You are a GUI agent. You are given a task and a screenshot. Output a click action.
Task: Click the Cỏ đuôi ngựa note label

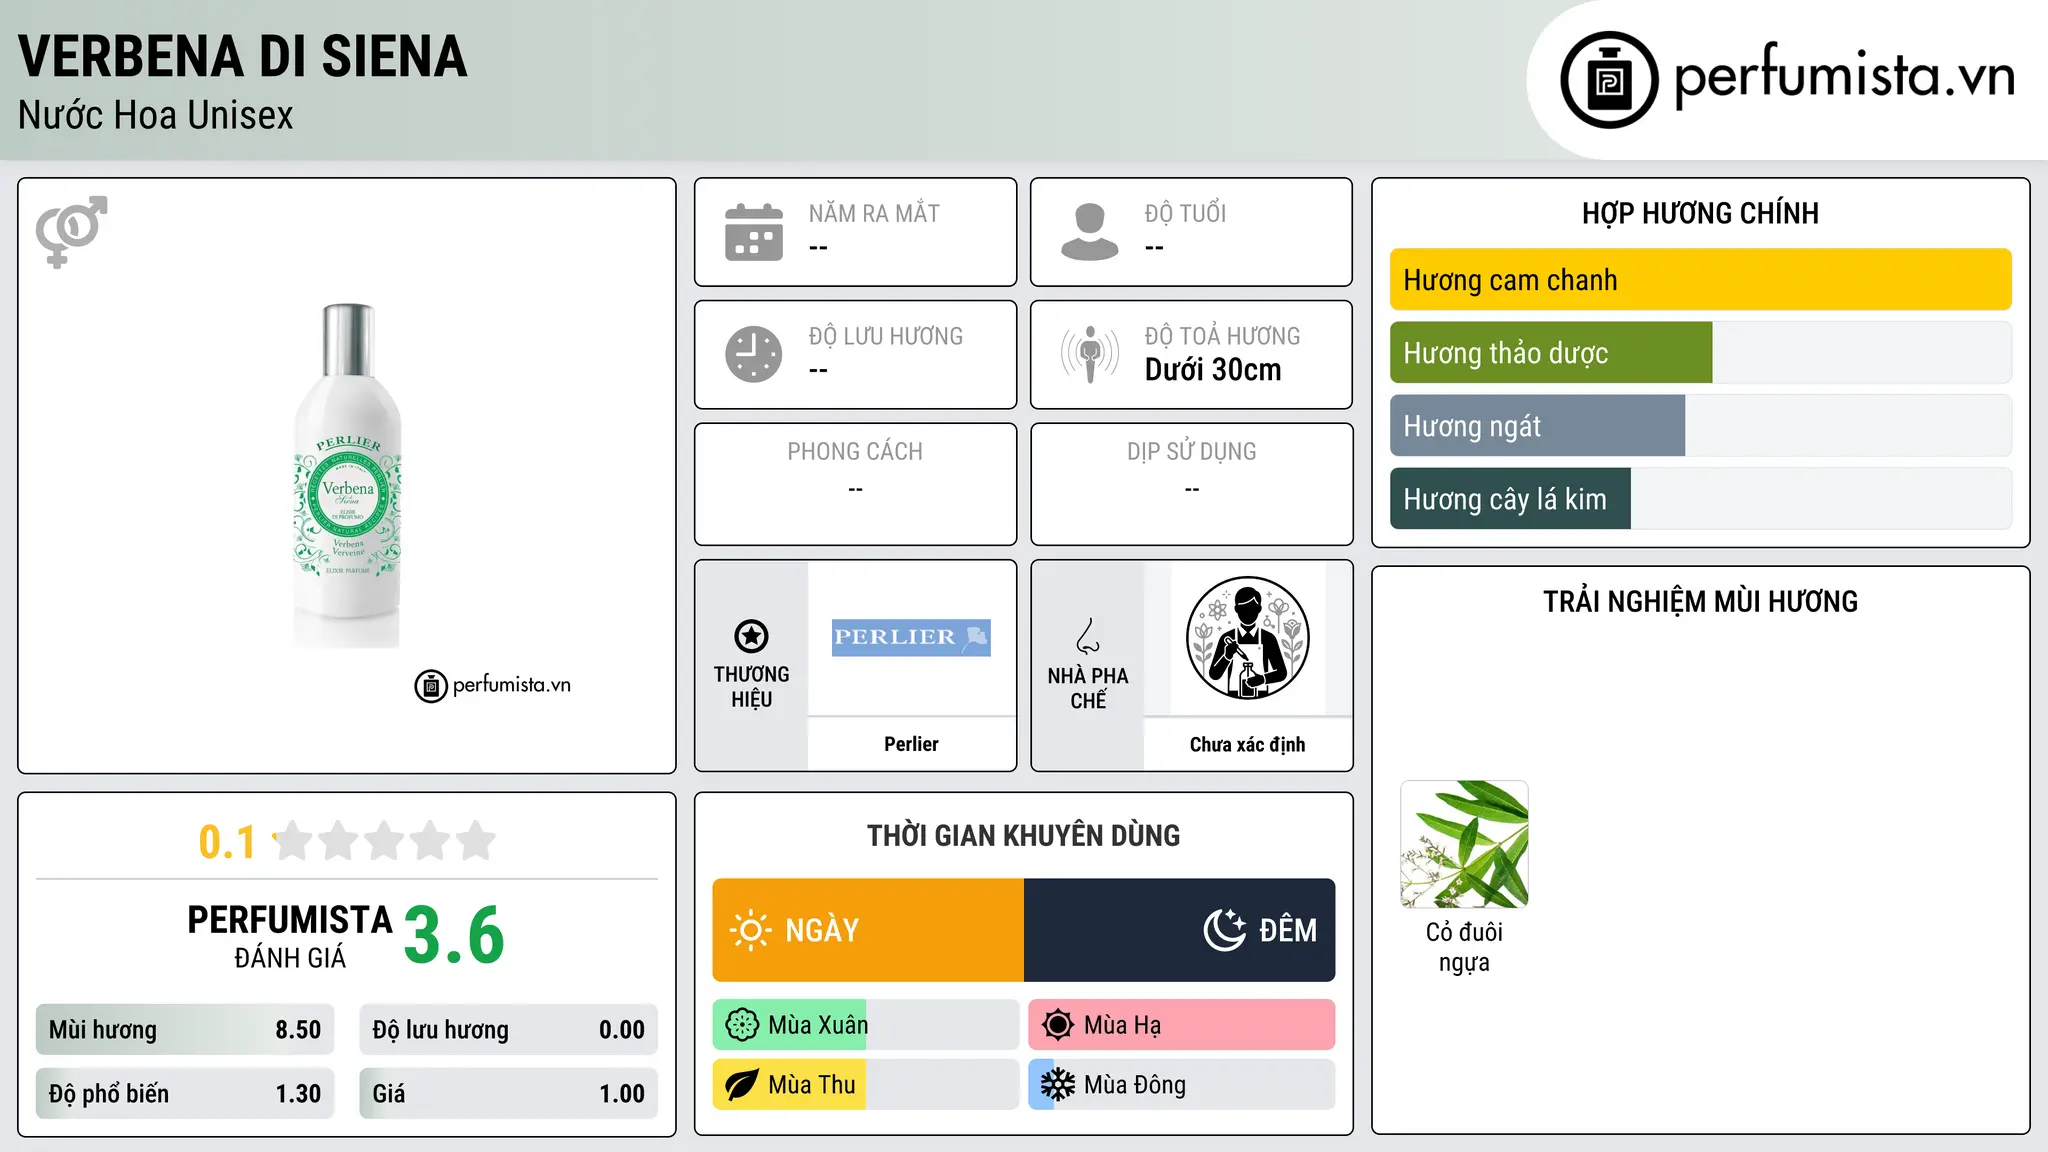point(1464,947)
